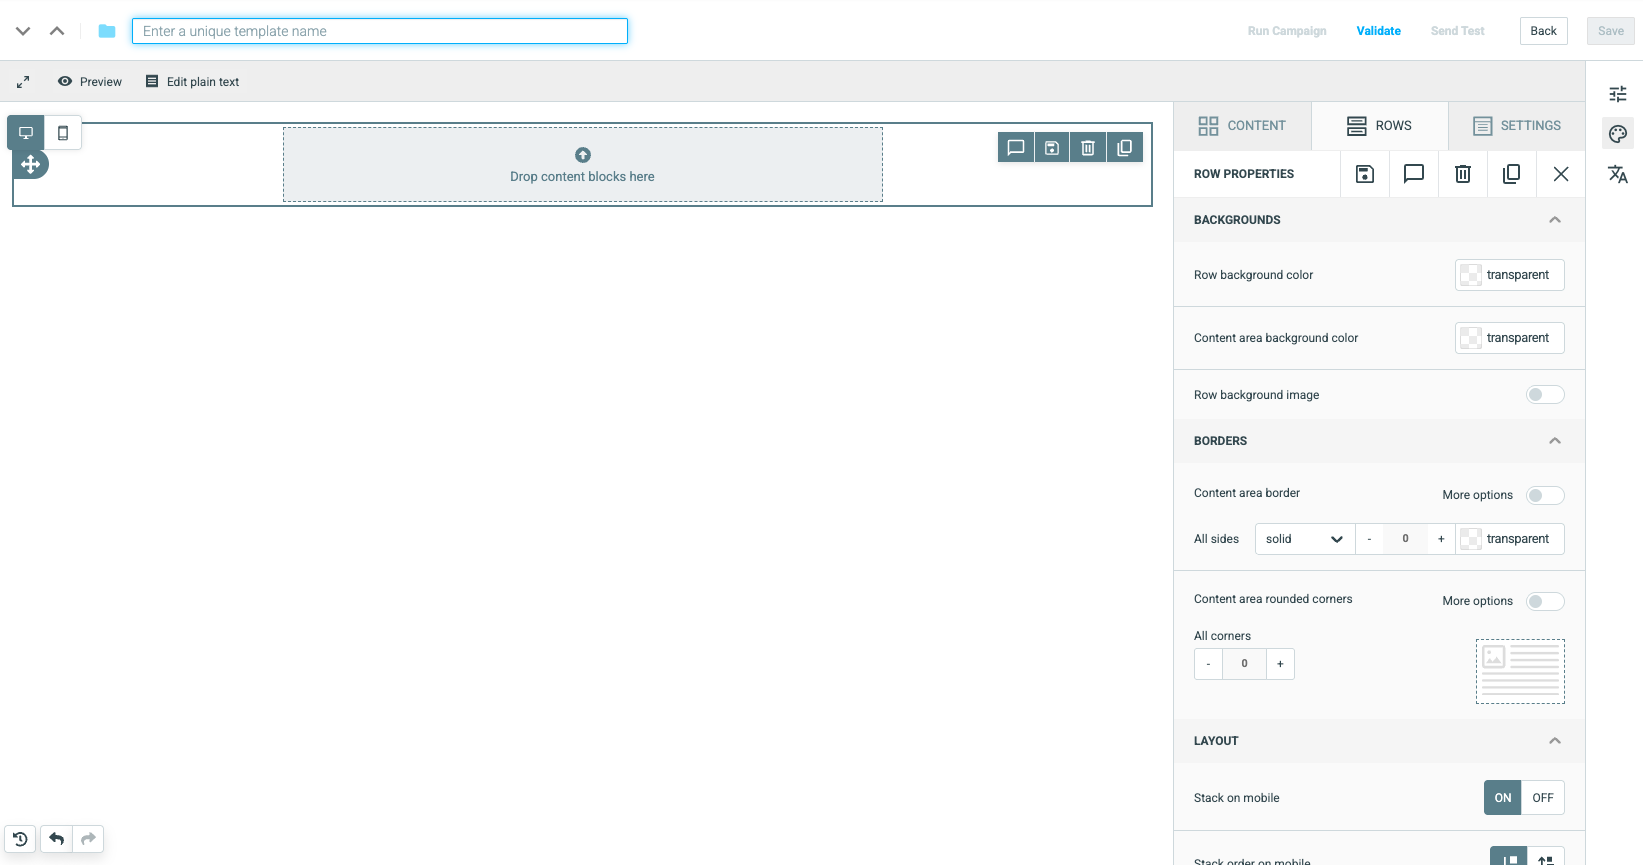The image size is (1643, 865).
Task: Switch to mobile view mode
Action: coord(63,133)
